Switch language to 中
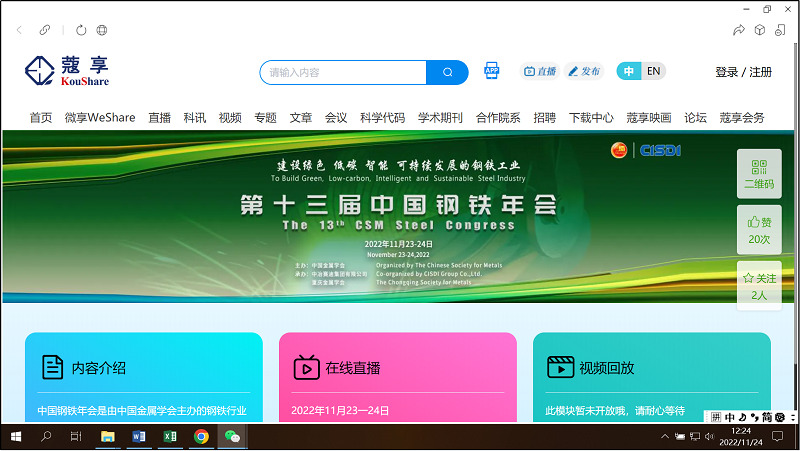Screen dimensions: 800x451 [x=629, y=71]
